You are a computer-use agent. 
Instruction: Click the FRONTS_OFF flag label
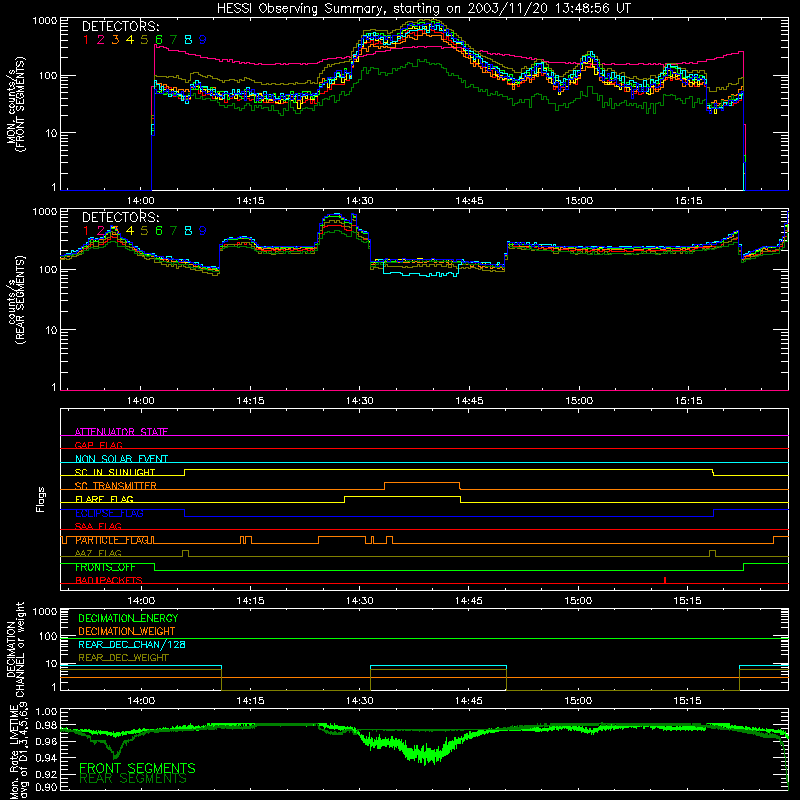click(x=105, y=567)
